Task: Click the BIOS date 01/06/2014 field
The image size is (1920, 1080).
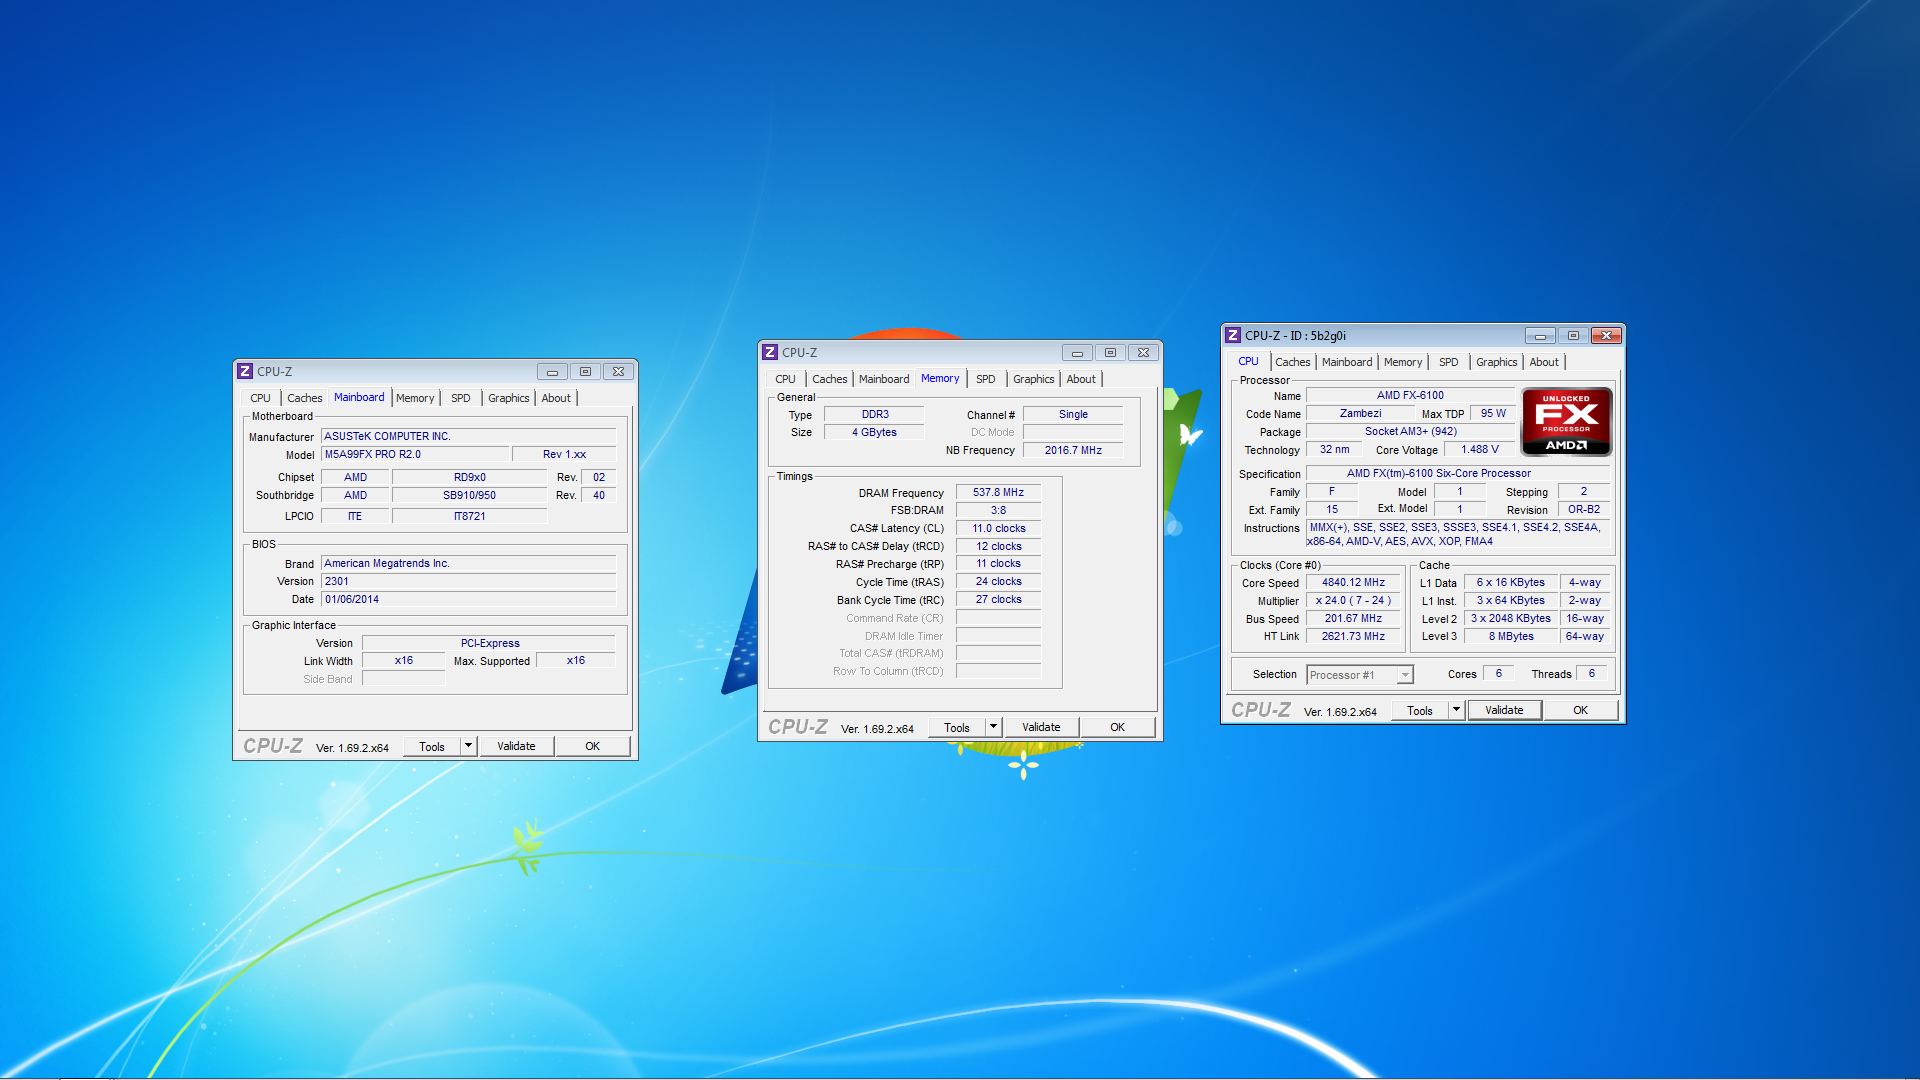Action: 468,599
